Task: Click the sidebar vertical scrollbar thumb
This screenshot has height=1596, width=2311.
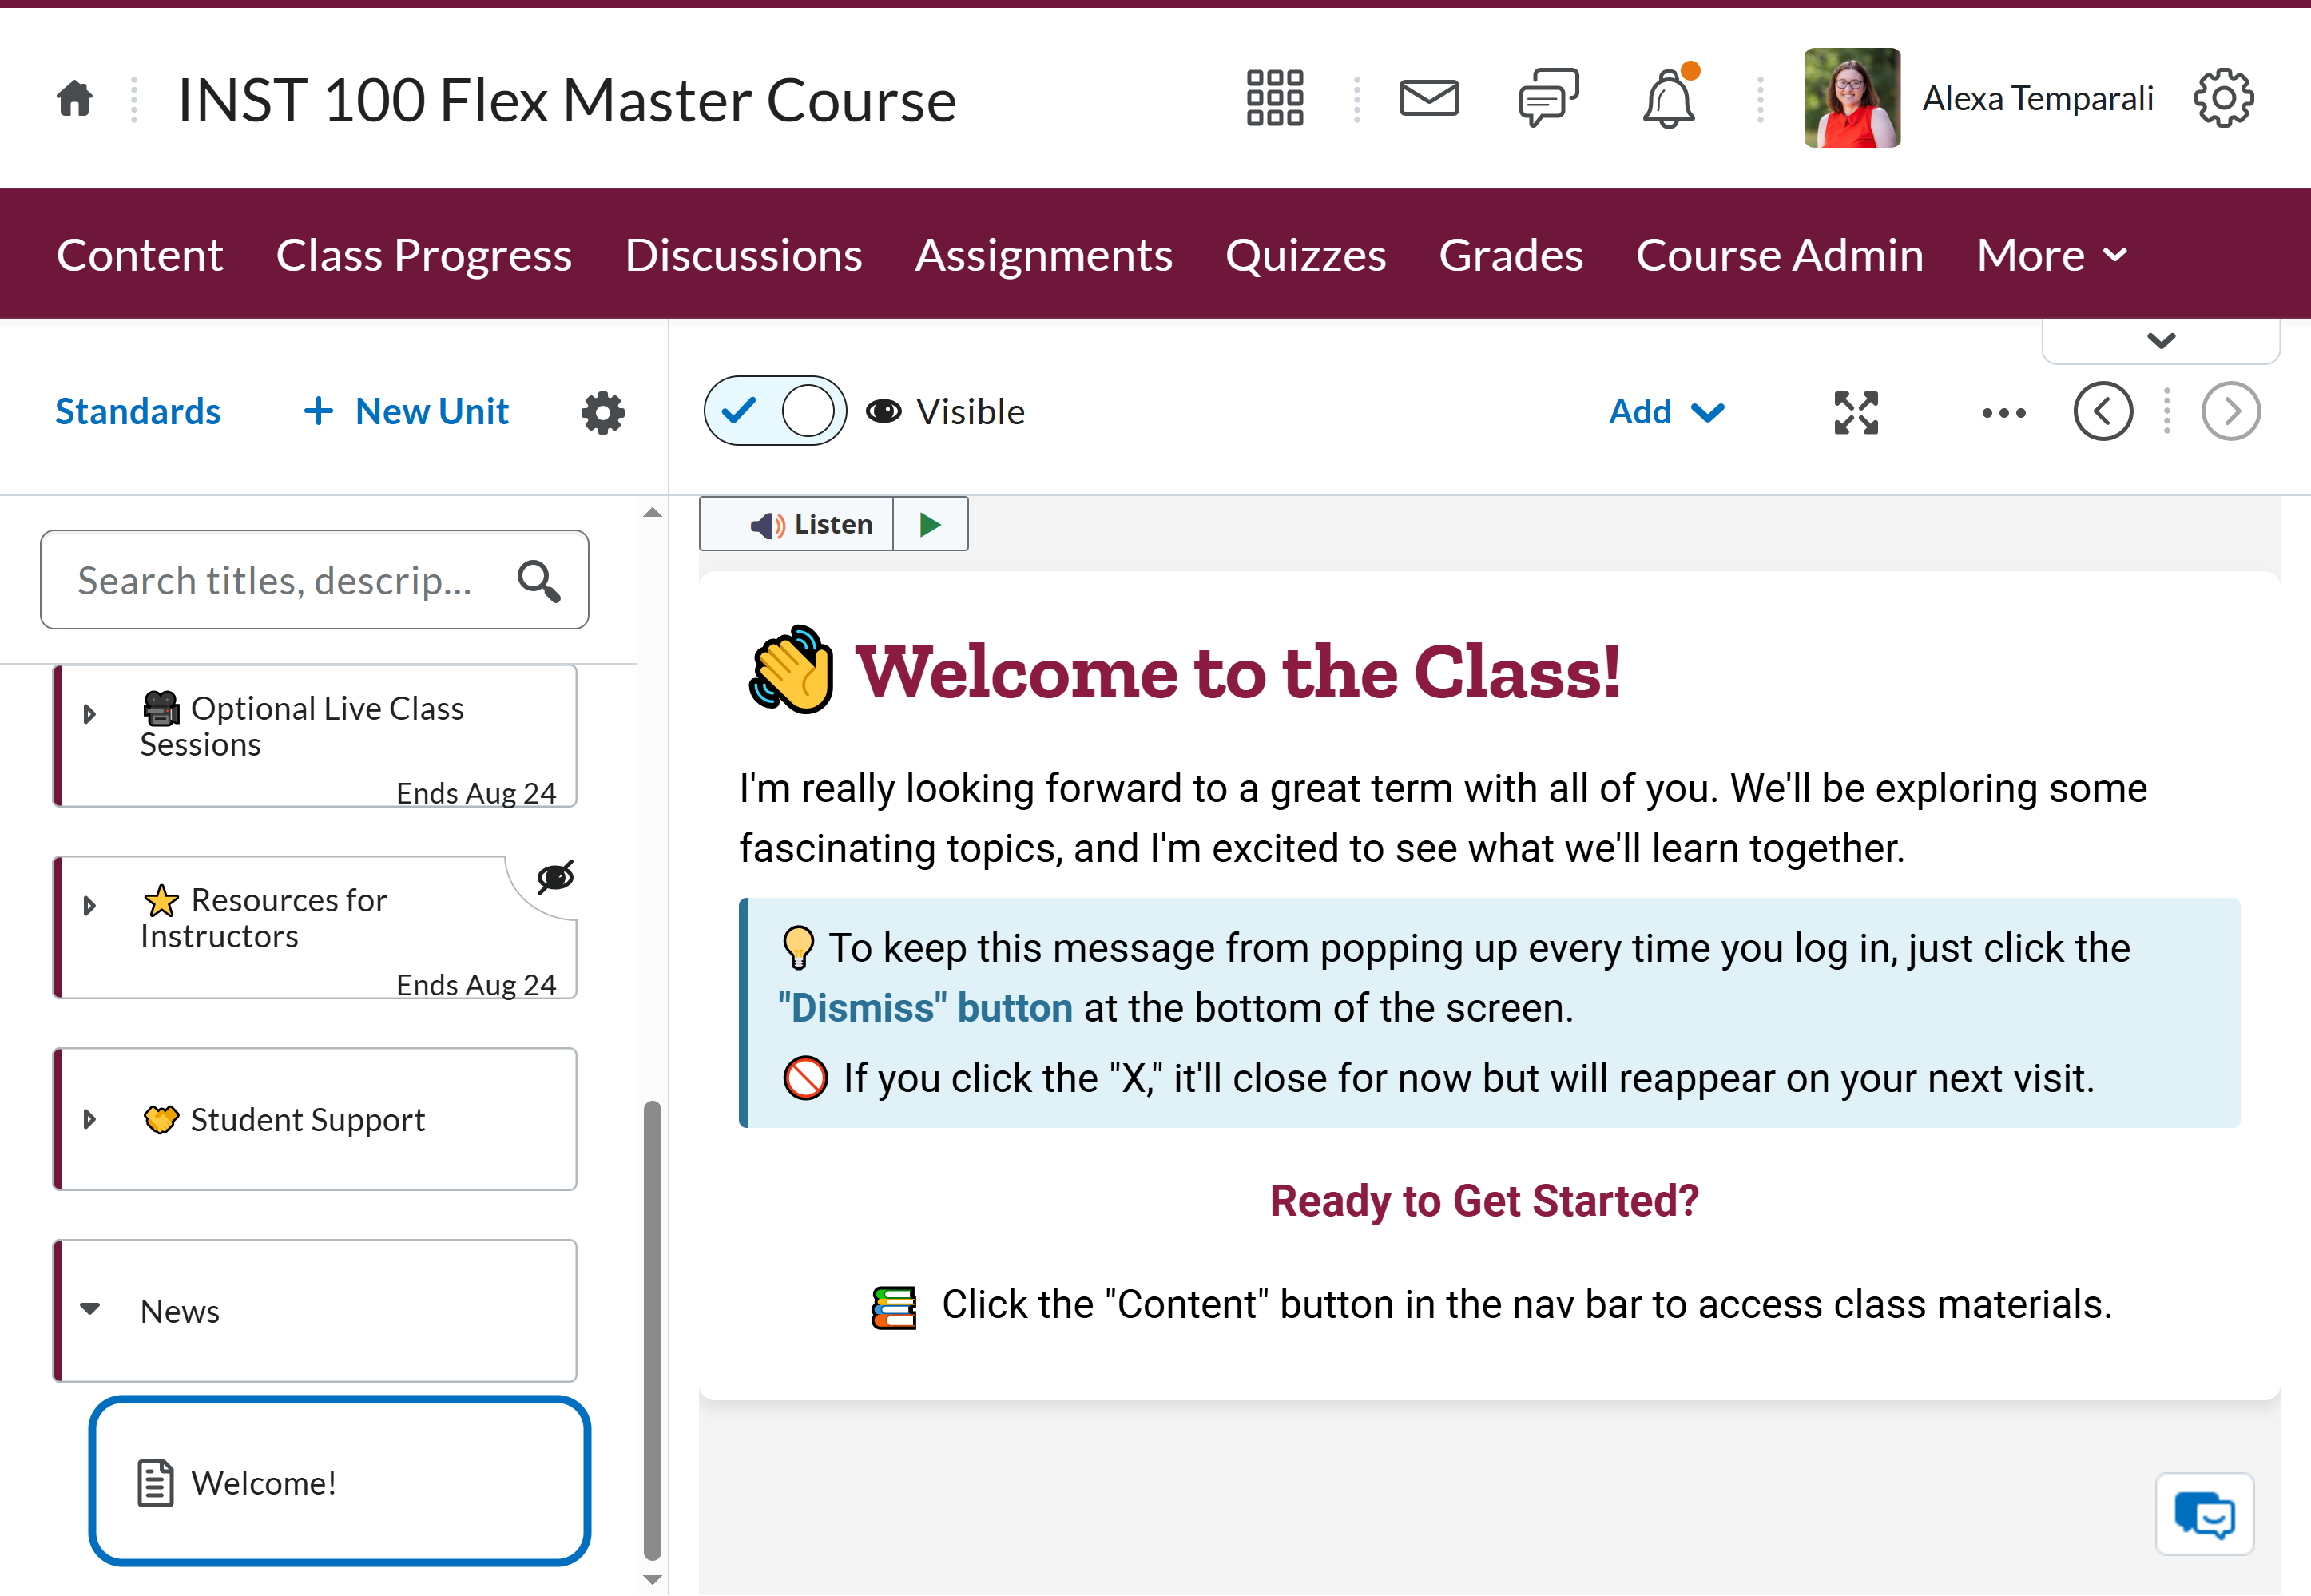Action: (652, 1330)
